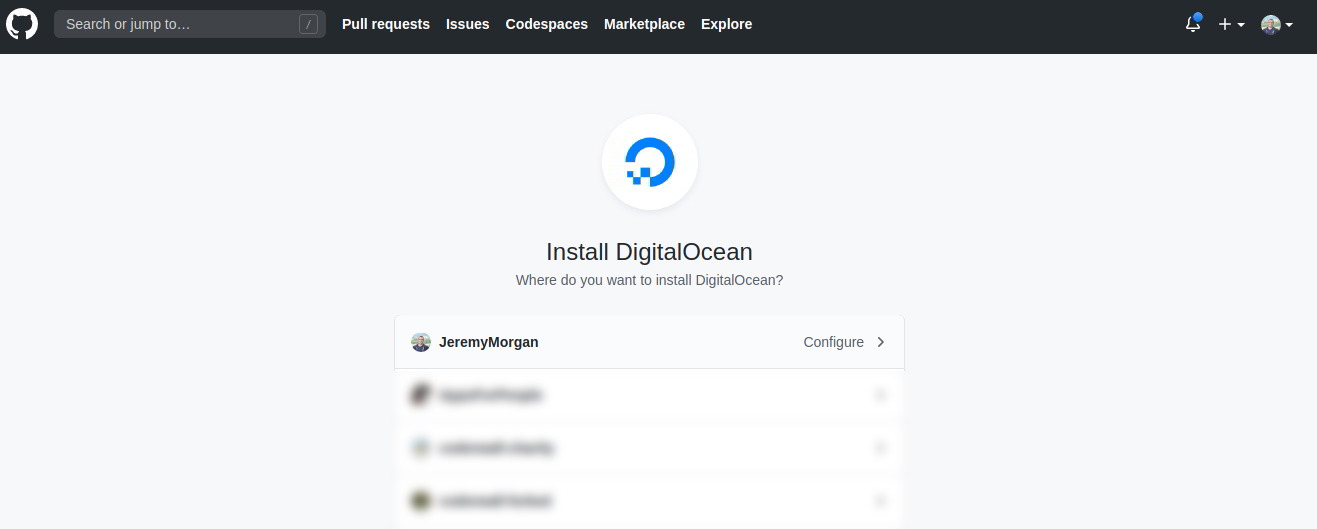1317x529 pixels.
Task: Open Codespaces
Action: (x=547, y=24)
